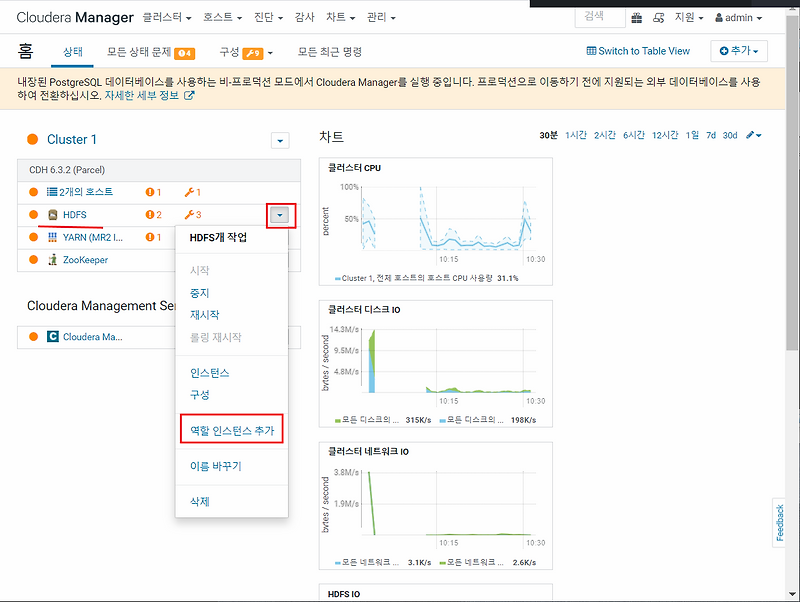Select the 7d chart time range
This screenshot has width=800, height=602.
coord(710,136)
